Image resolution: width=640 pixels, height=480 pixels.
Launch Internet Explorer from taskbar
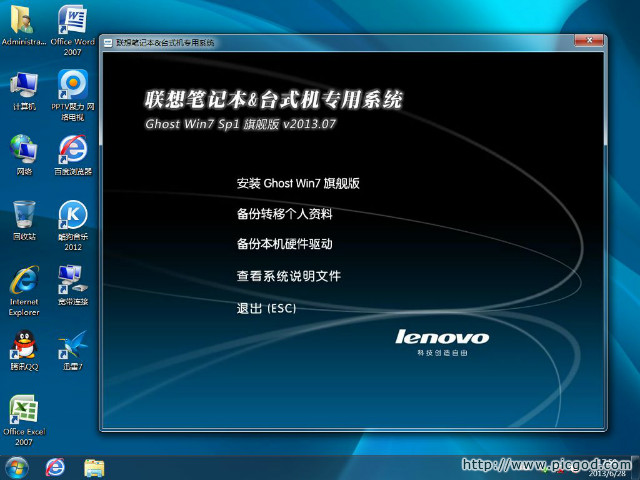[x=55, y=467]
